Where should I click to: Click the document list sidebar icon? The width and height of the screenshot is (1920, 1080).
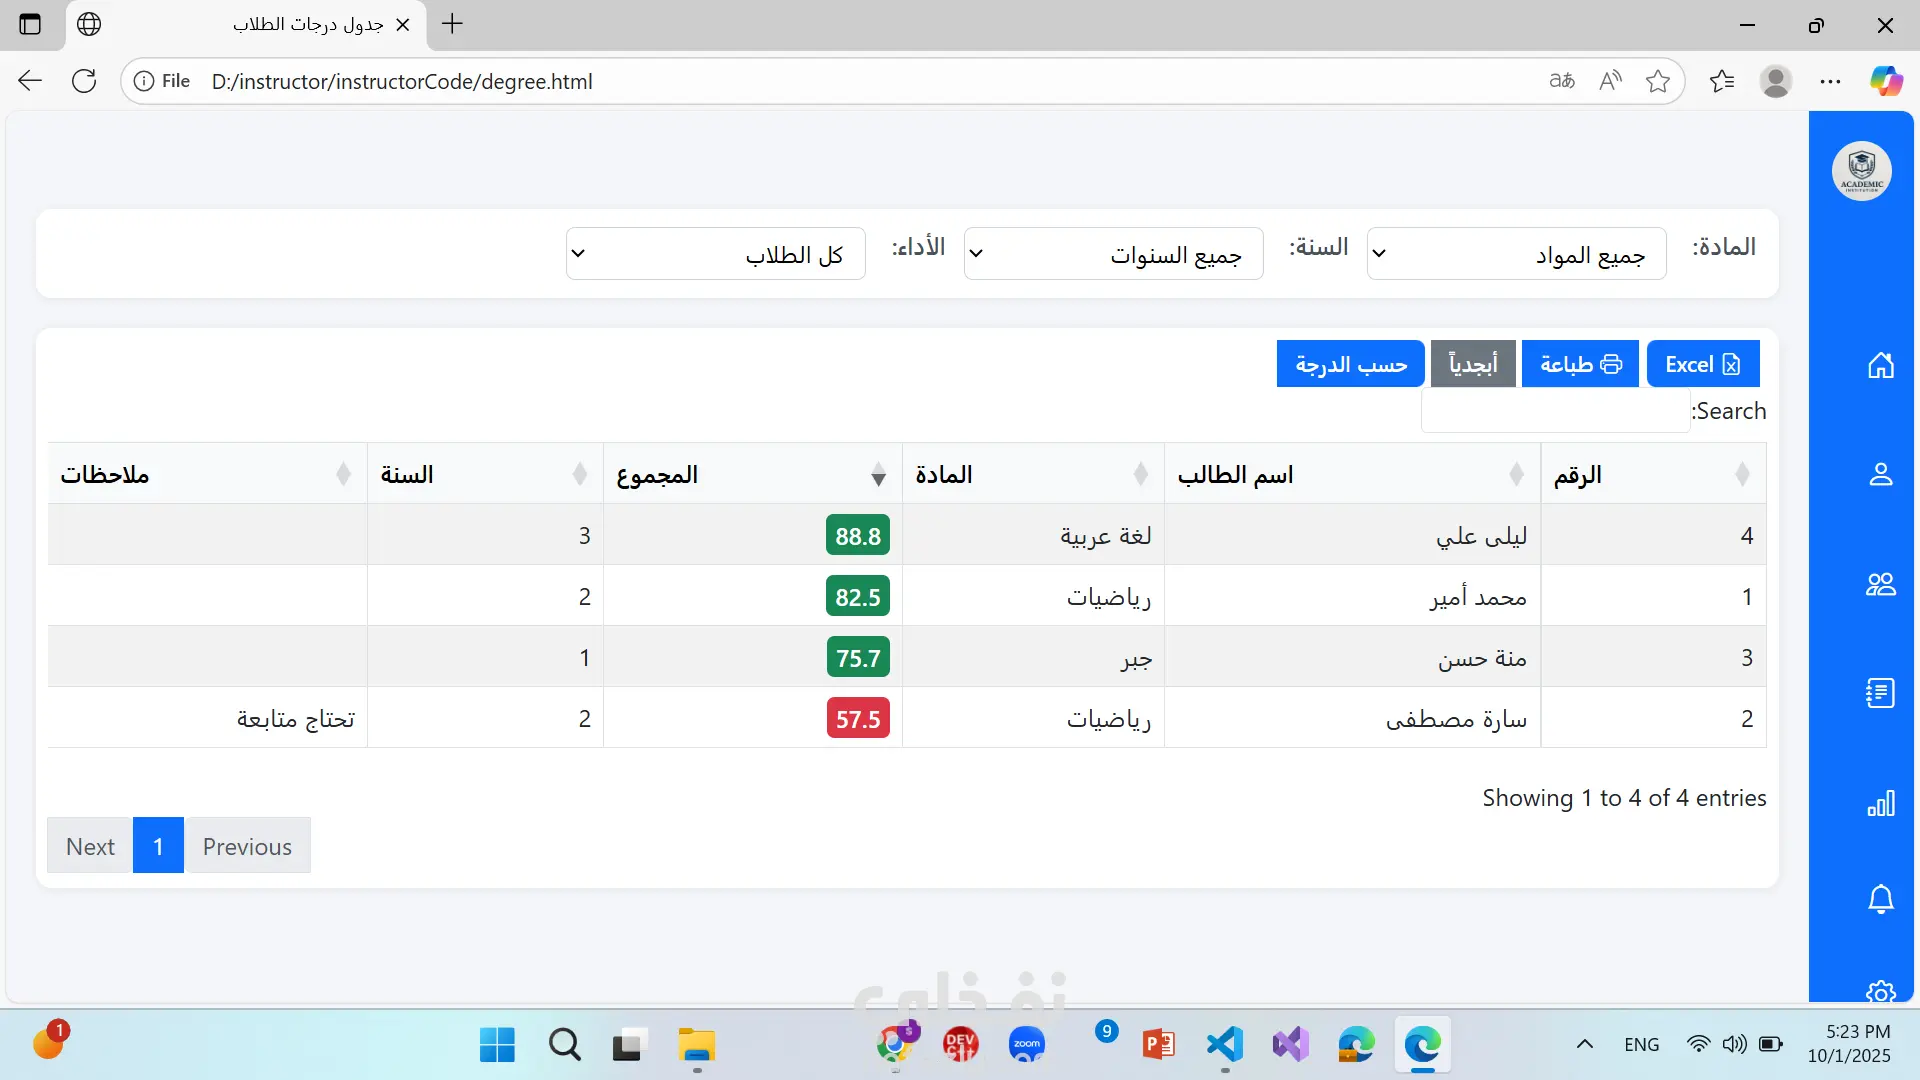1880,693
